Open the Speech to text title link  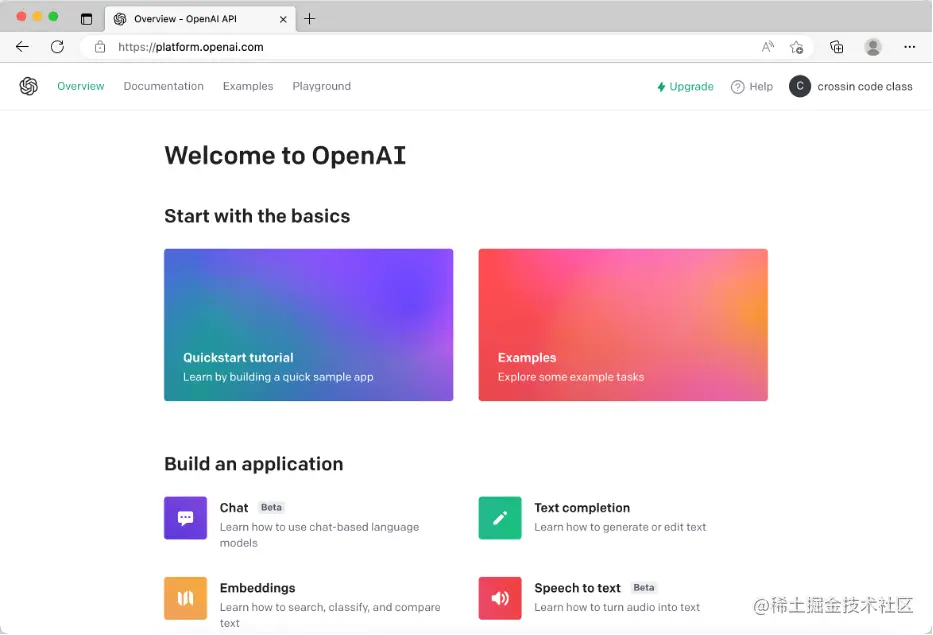[x=577, y=588]
